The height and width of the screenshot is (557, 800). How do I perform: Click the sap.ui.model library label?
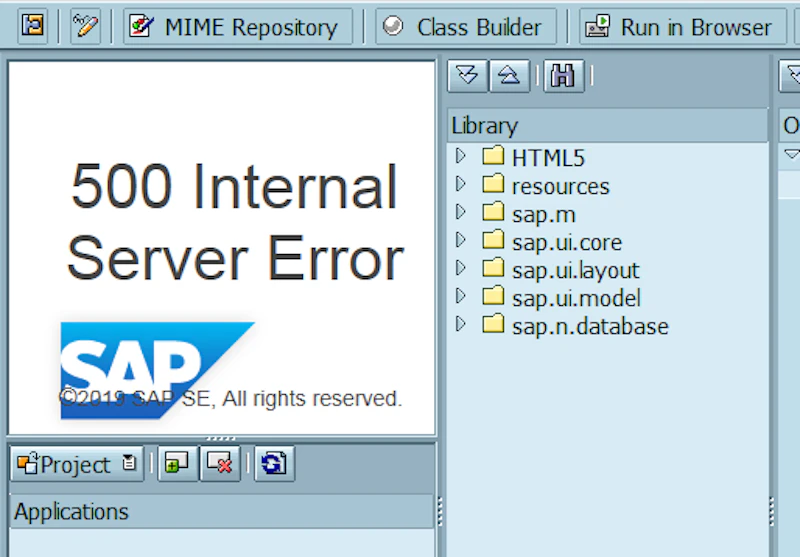point(576,299)
